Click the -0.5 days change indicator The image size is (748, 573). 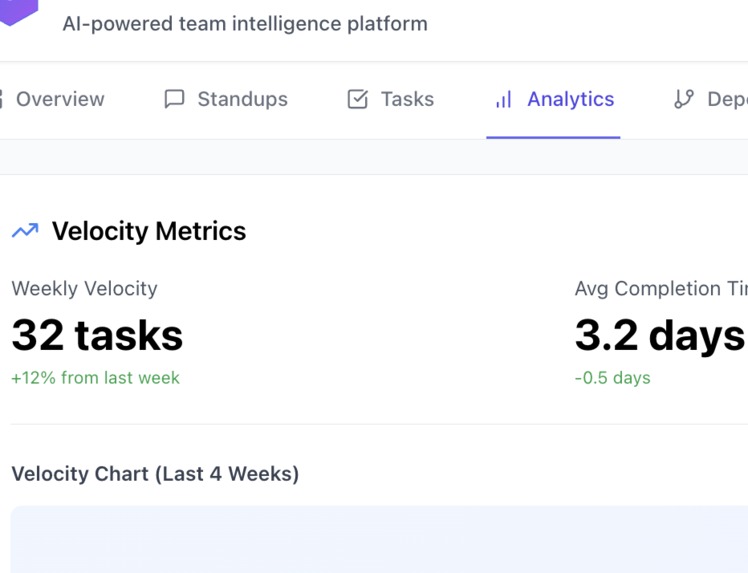(x=613, y=378)
